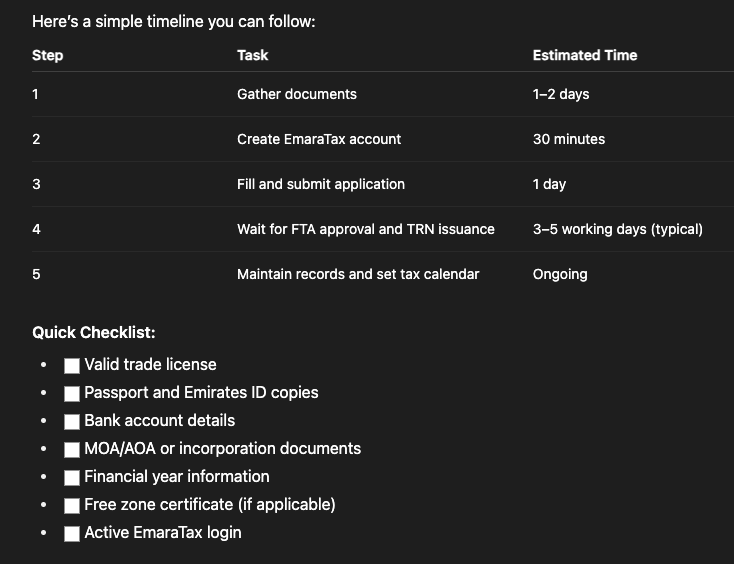734x564 pixels.
Task: Select the Ongoing time cell
Action: tap(559, 274)
